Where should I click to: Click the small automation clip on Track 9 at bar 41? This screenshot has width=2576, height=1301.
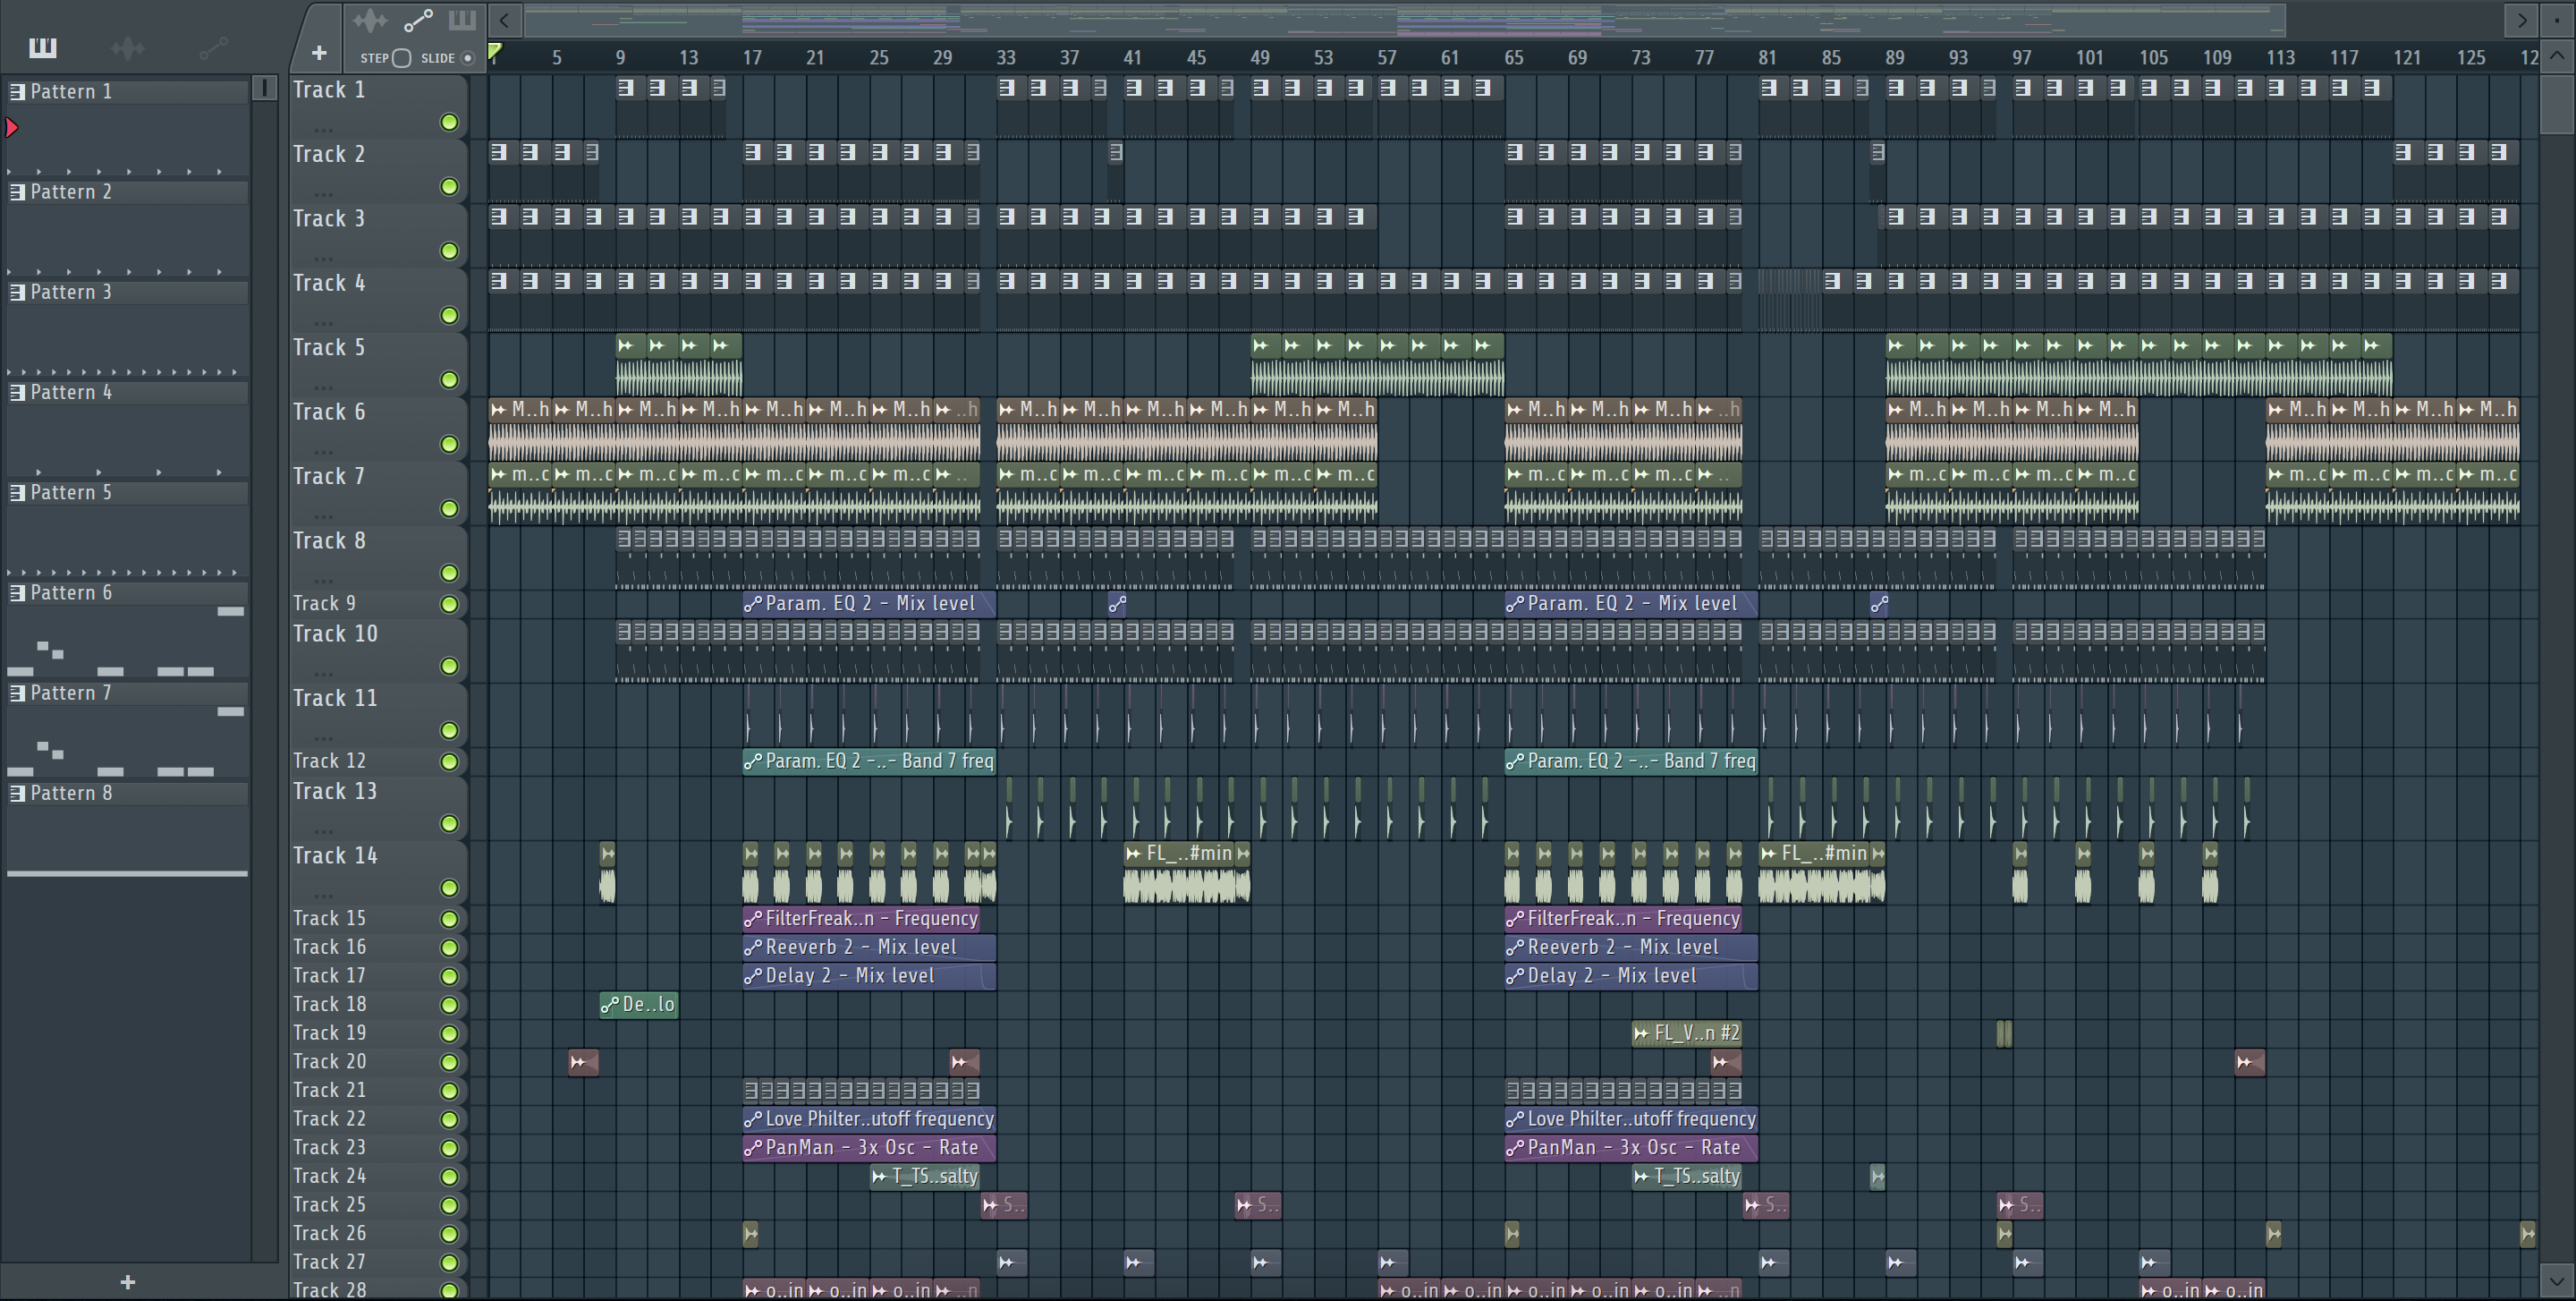pyautogui.click(x=1117, y=603)
